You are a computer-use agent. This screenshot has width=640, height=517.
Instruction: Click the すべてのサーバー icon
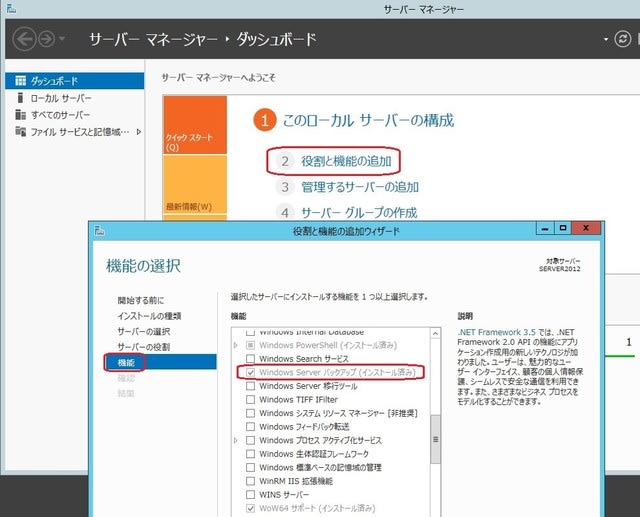pyautogui.click(x=20, y=115)
